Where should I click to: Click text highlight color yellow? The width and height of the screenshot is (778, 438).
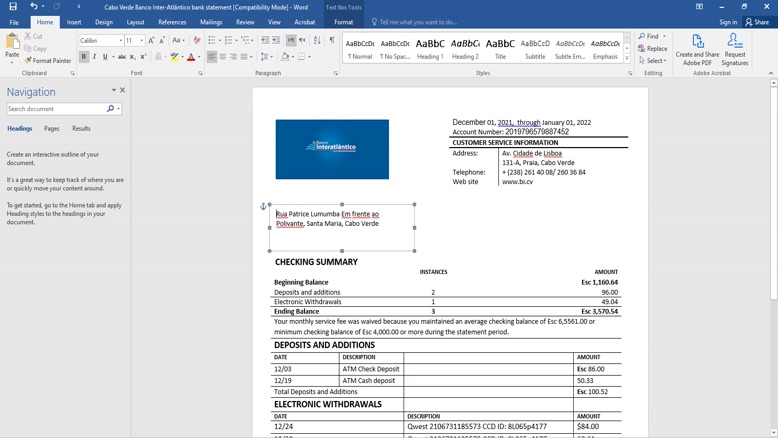[x=174, y=57]
